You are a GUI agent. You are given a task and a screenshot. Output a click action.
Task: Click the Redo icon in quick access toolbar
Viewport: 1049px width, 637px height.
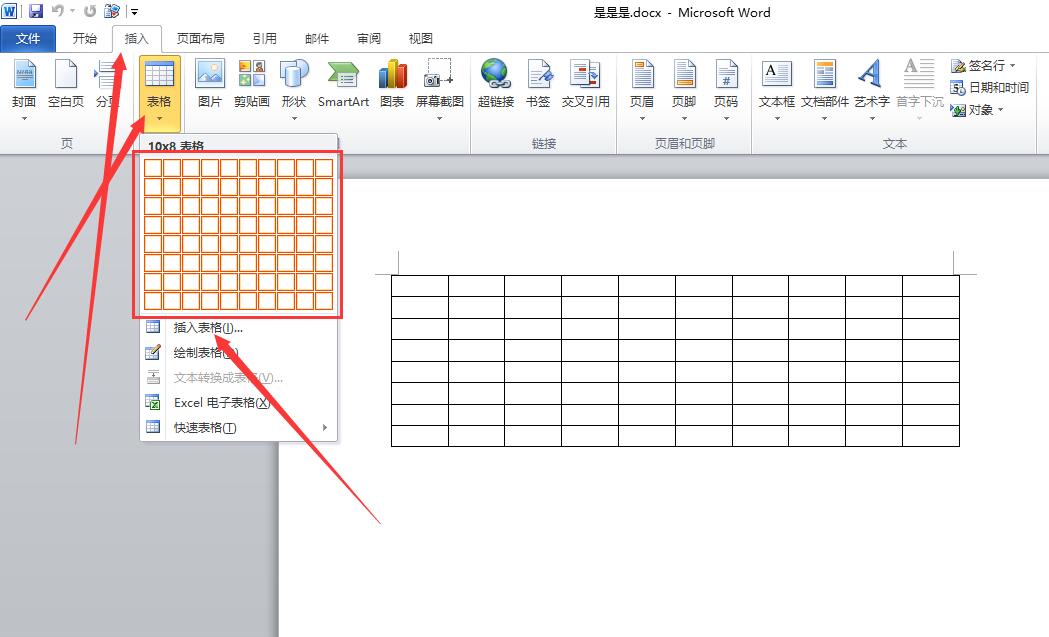(90, 11)
